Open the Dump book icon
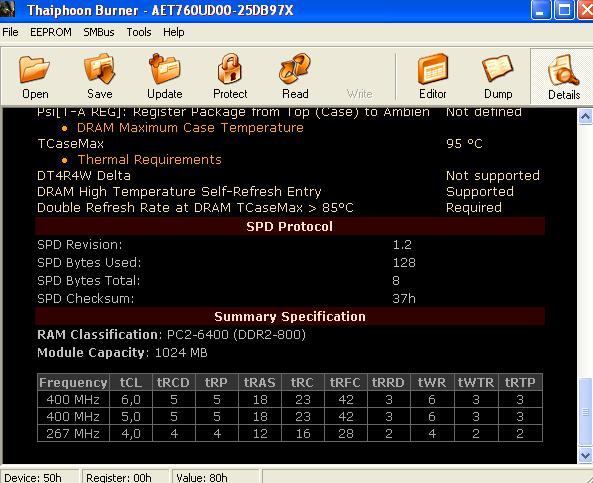The width and height of the screenshot is (593, 483). 498,69
